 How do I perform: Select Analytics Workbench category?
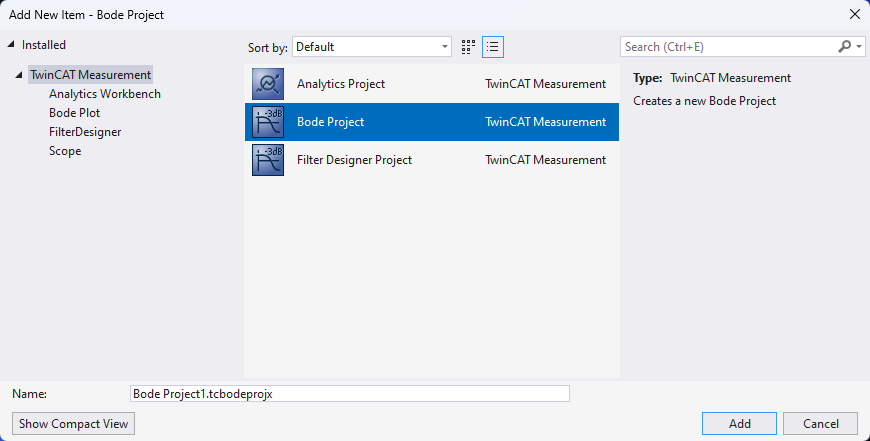(105, 94)
